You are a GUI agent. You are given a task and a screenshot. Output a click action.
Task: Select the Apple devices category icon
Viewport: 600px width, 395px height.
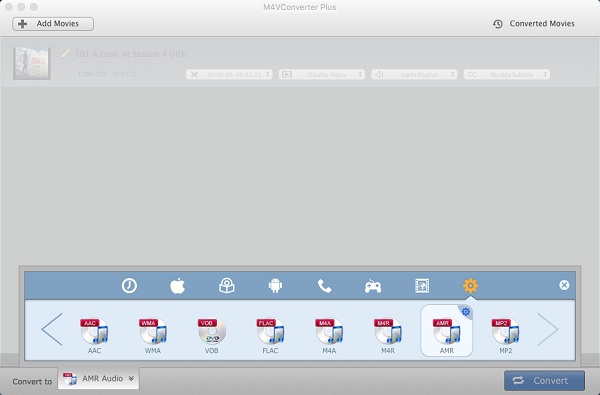coord(178,286)
